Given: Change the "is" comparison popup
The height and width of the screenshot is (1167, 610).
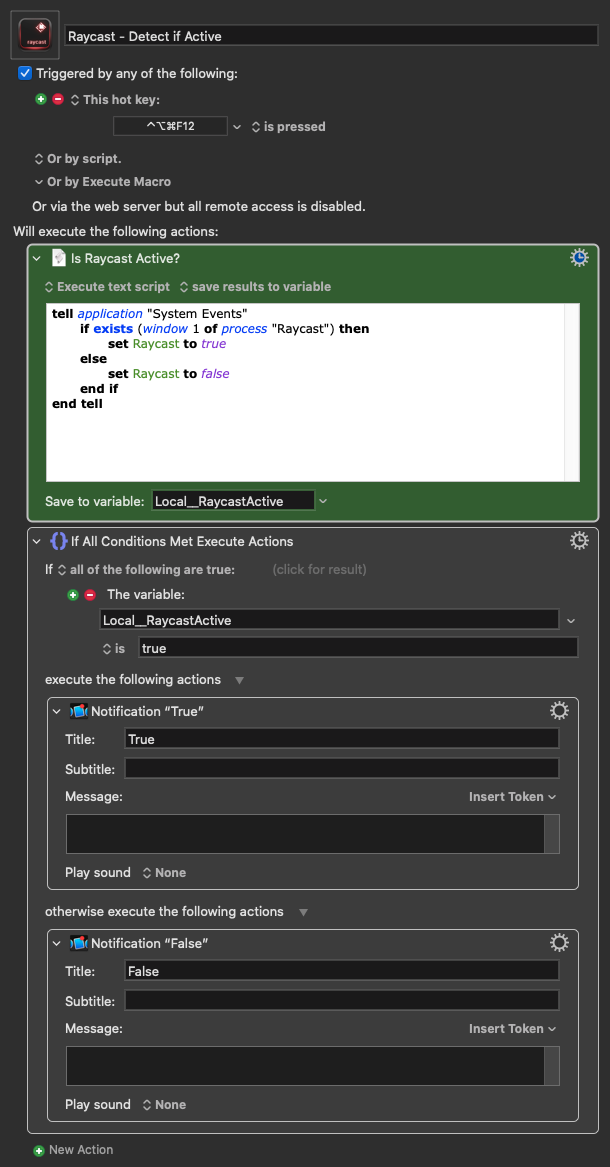Looking at the screenshot, I should 114,649.
